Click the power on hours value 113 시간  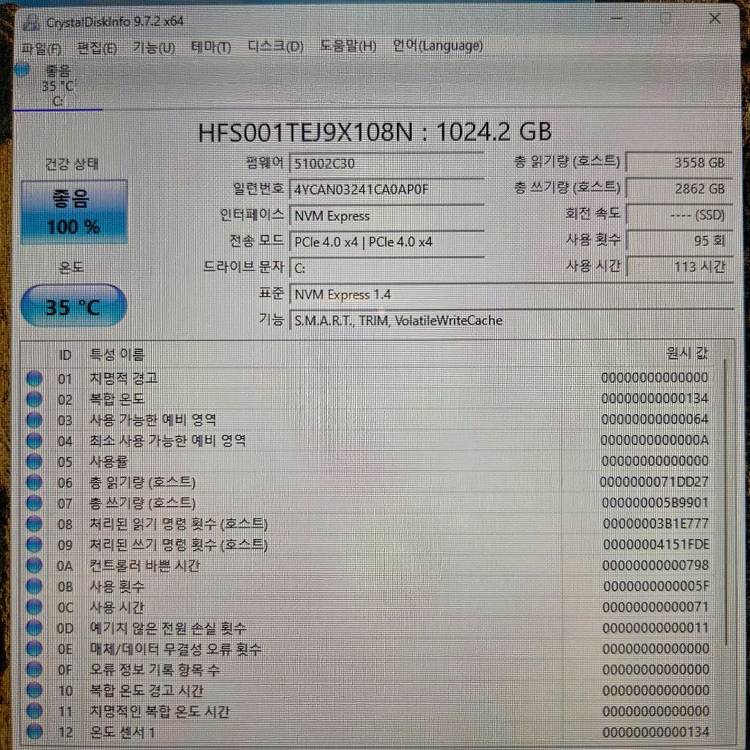point(679,267)
